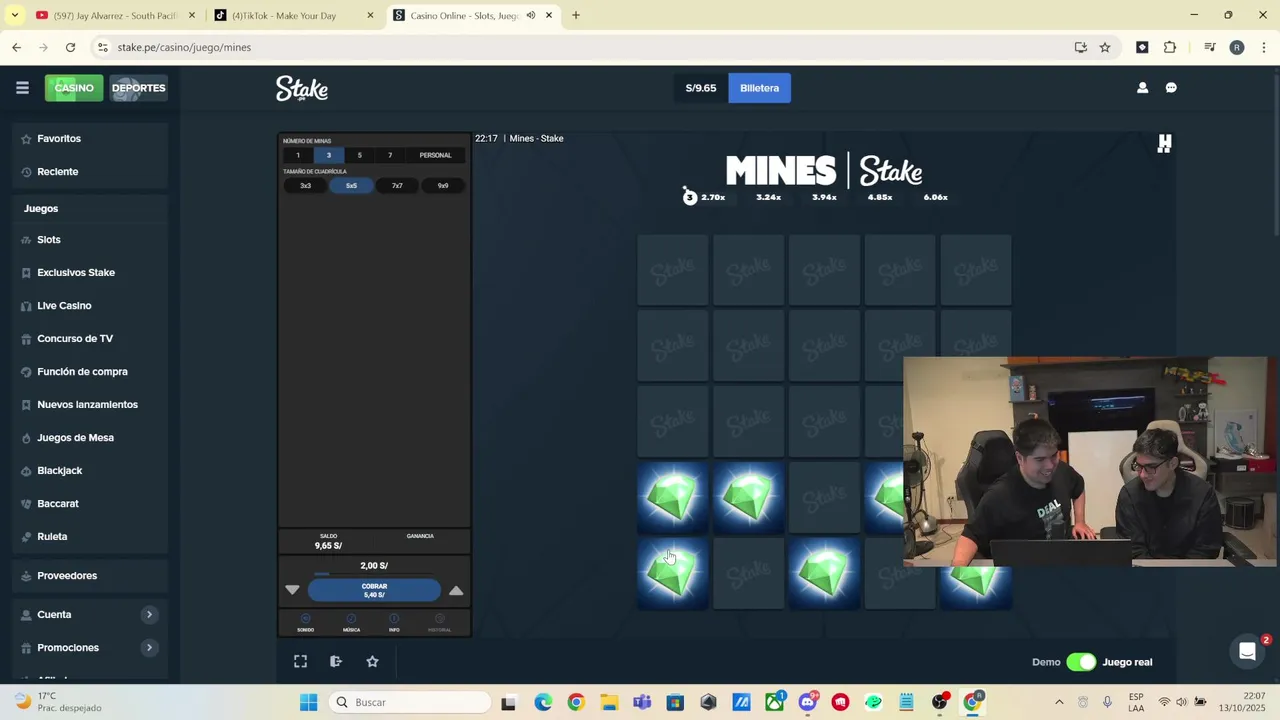Open Microsoft Edge from the taskbar
Image resolution: width=1280 pixels, height=720 pixels.
pyautogui.click(x=543, y=702)
